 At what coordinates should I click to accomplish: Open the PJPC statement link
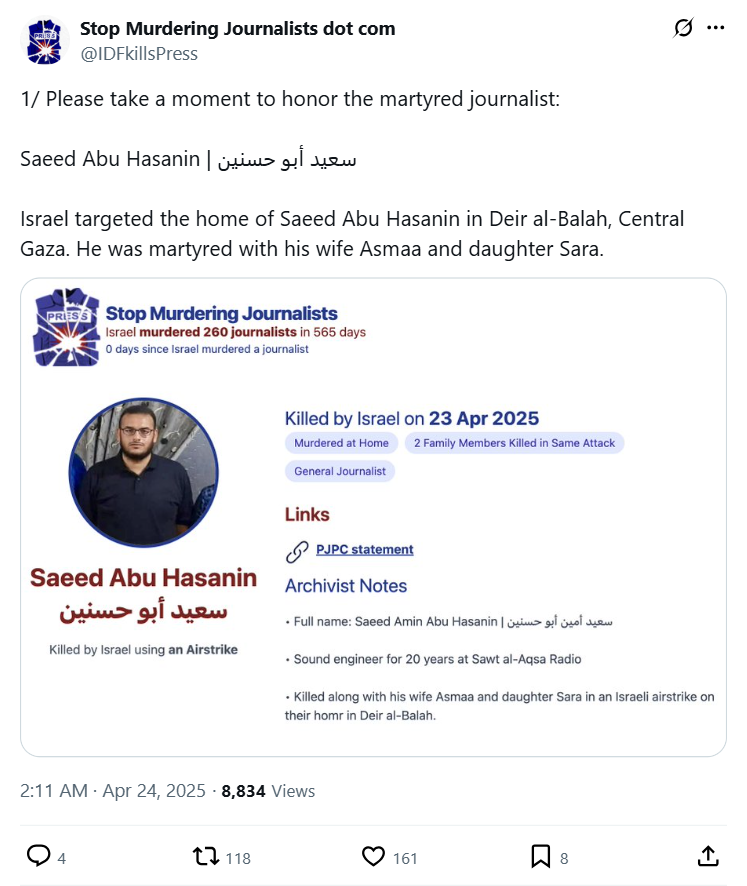tap(364, 549)
